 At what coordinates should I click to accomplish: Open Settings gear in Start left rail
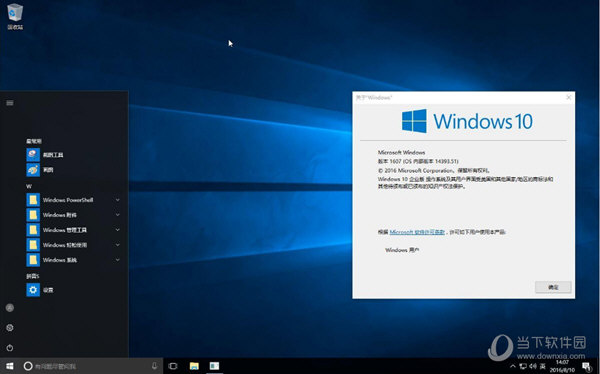point(10,328)
